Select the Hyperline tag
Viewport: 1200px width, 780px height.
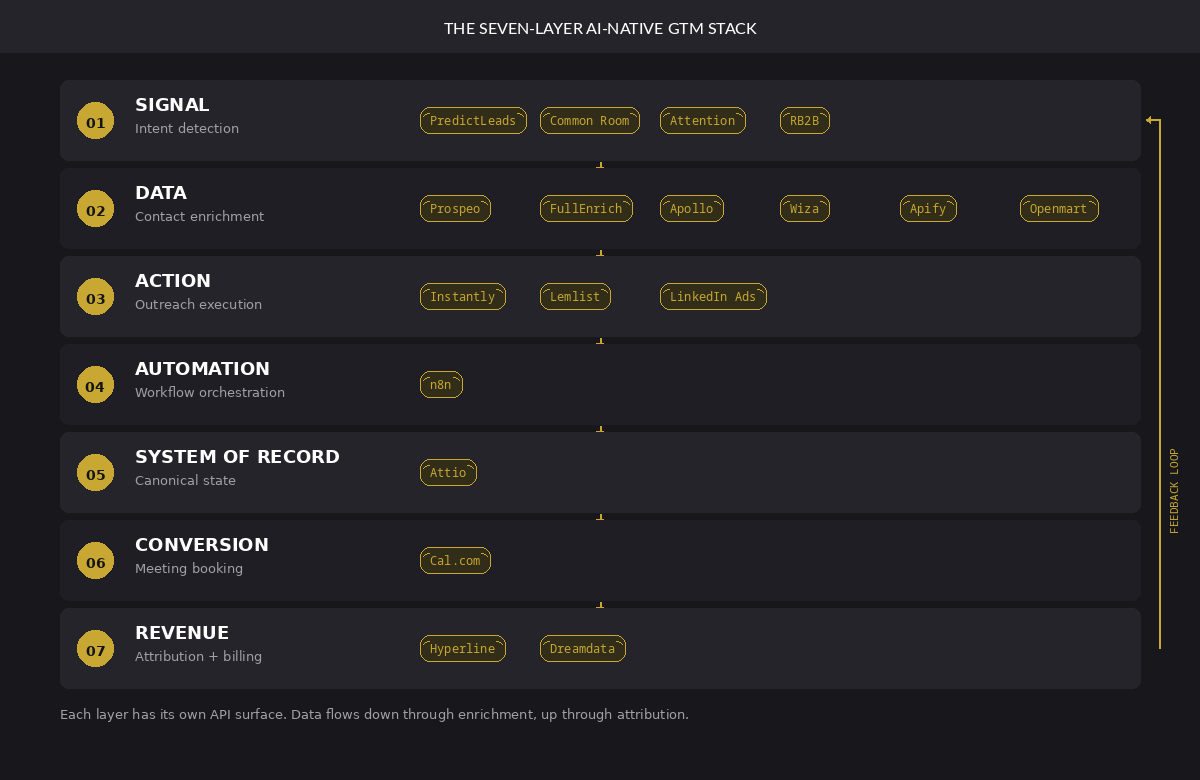click(x=463, y=649)
